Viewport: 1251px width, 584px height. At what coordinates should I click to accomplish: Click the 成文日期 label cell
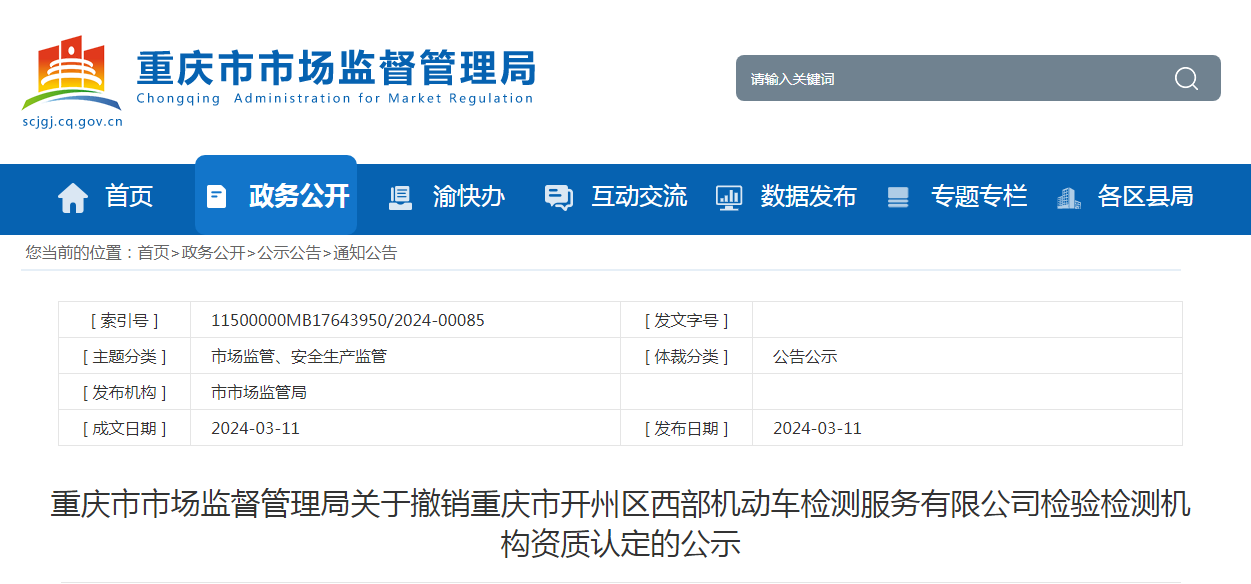(124, 428)
